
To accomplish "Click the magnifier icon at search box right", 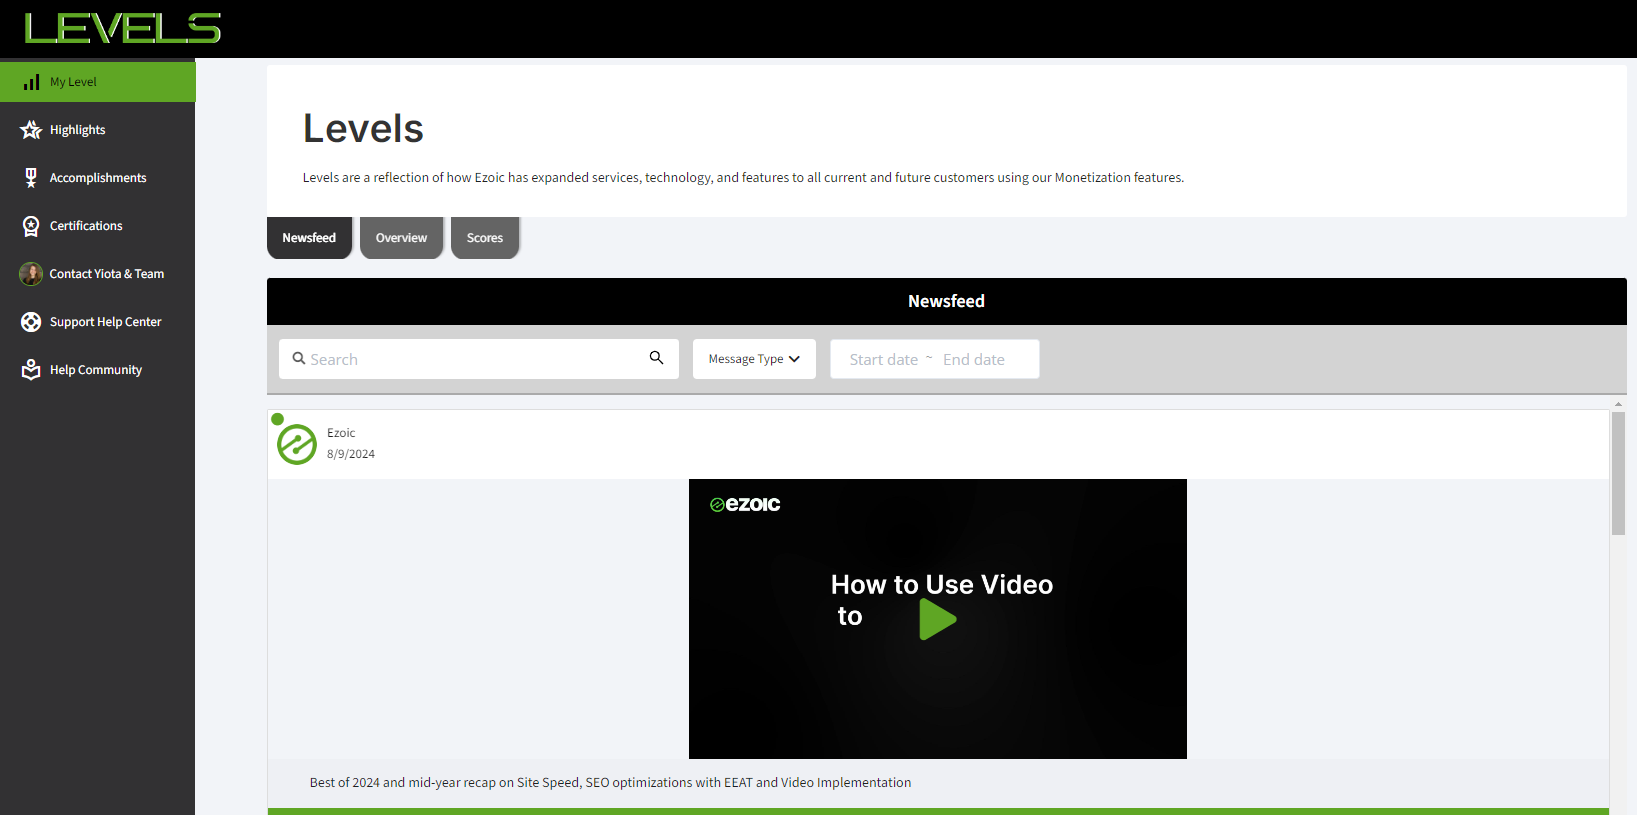I will [x=656, y=358].
